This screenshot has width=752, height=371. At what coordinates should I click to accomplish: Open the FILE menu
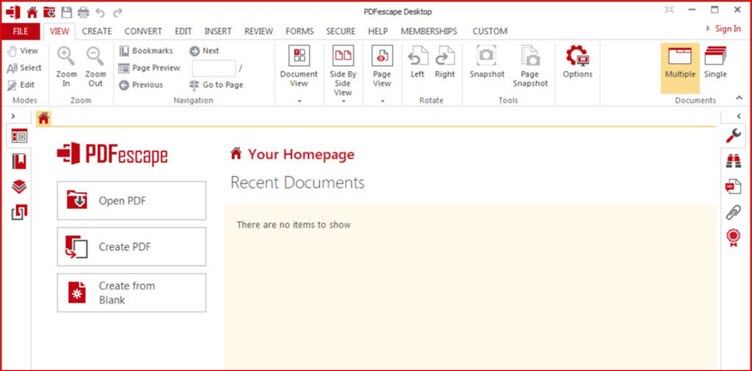20,31
